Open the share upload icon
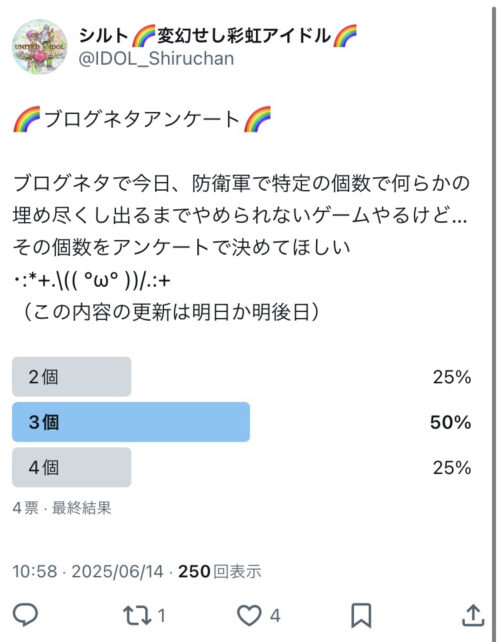This screenshot has height=642, width=500. tap(473, 615)
